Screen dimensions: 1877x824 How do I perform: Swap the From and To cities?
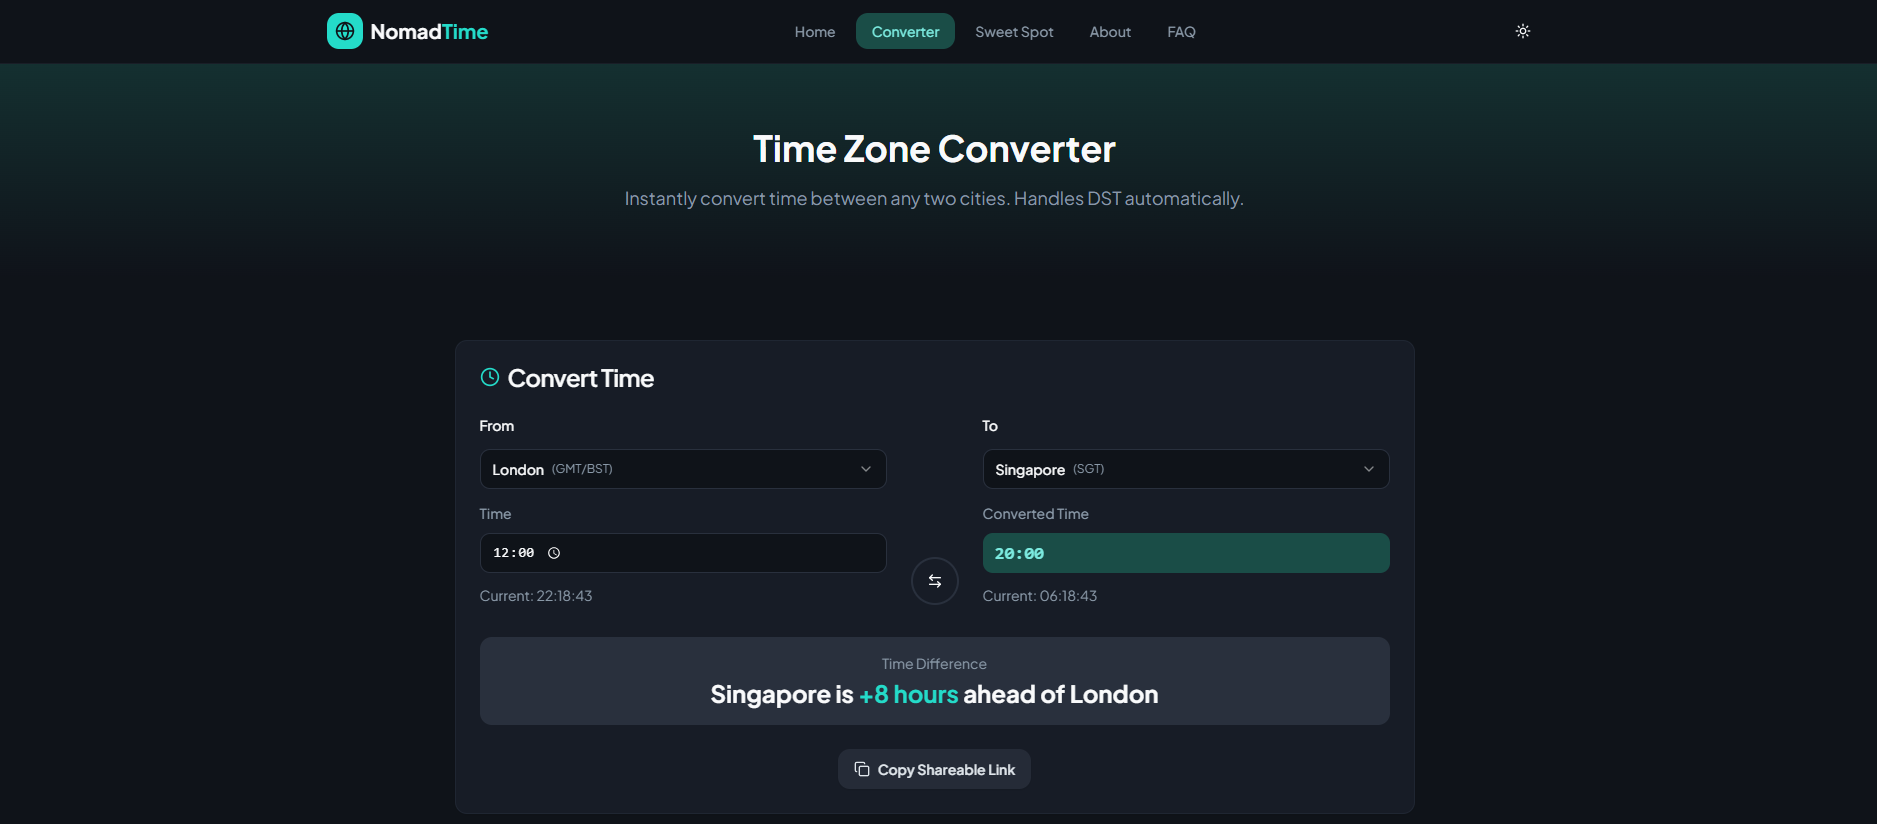click(935, 581)
